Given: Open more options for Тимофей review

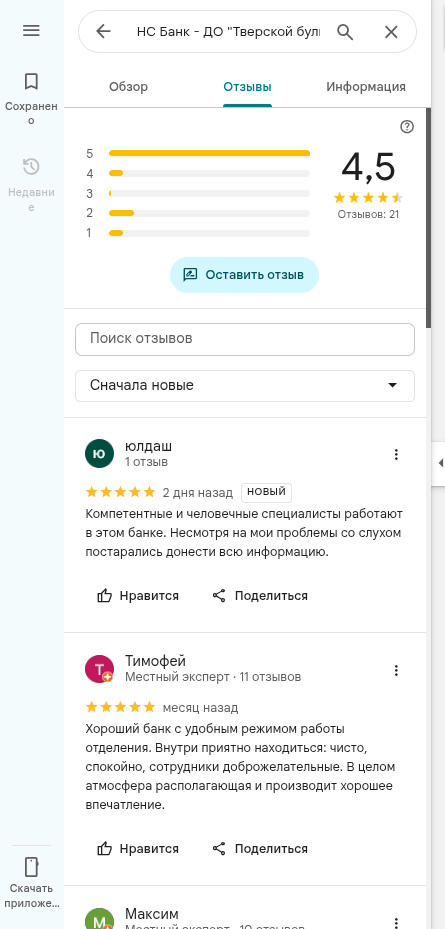Looking at the screenshot, I should (396, 670).
